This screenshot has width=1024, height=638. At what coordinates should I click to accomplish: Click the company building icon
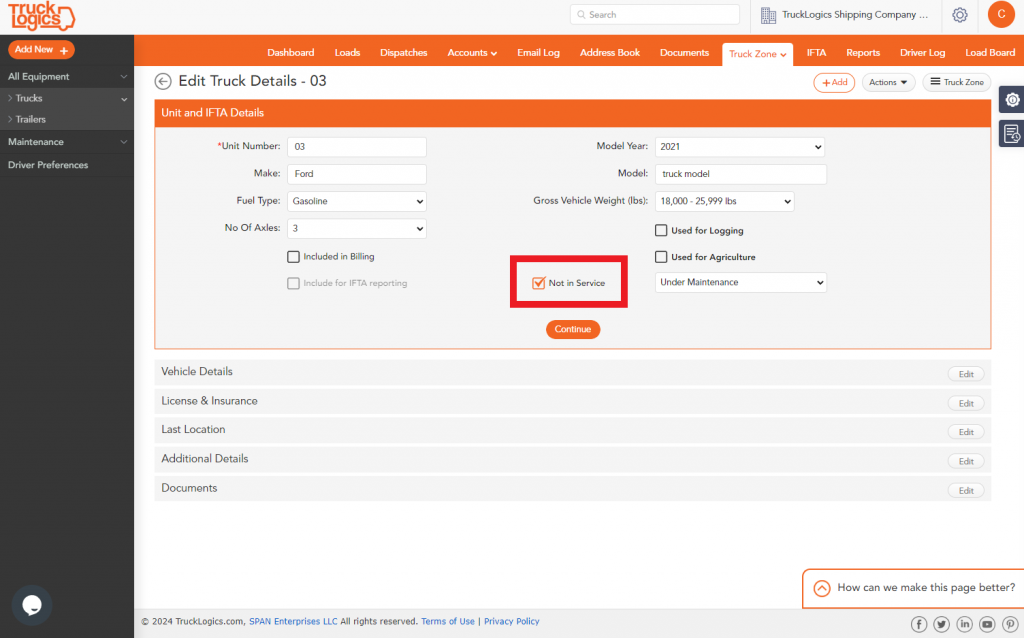768,15
